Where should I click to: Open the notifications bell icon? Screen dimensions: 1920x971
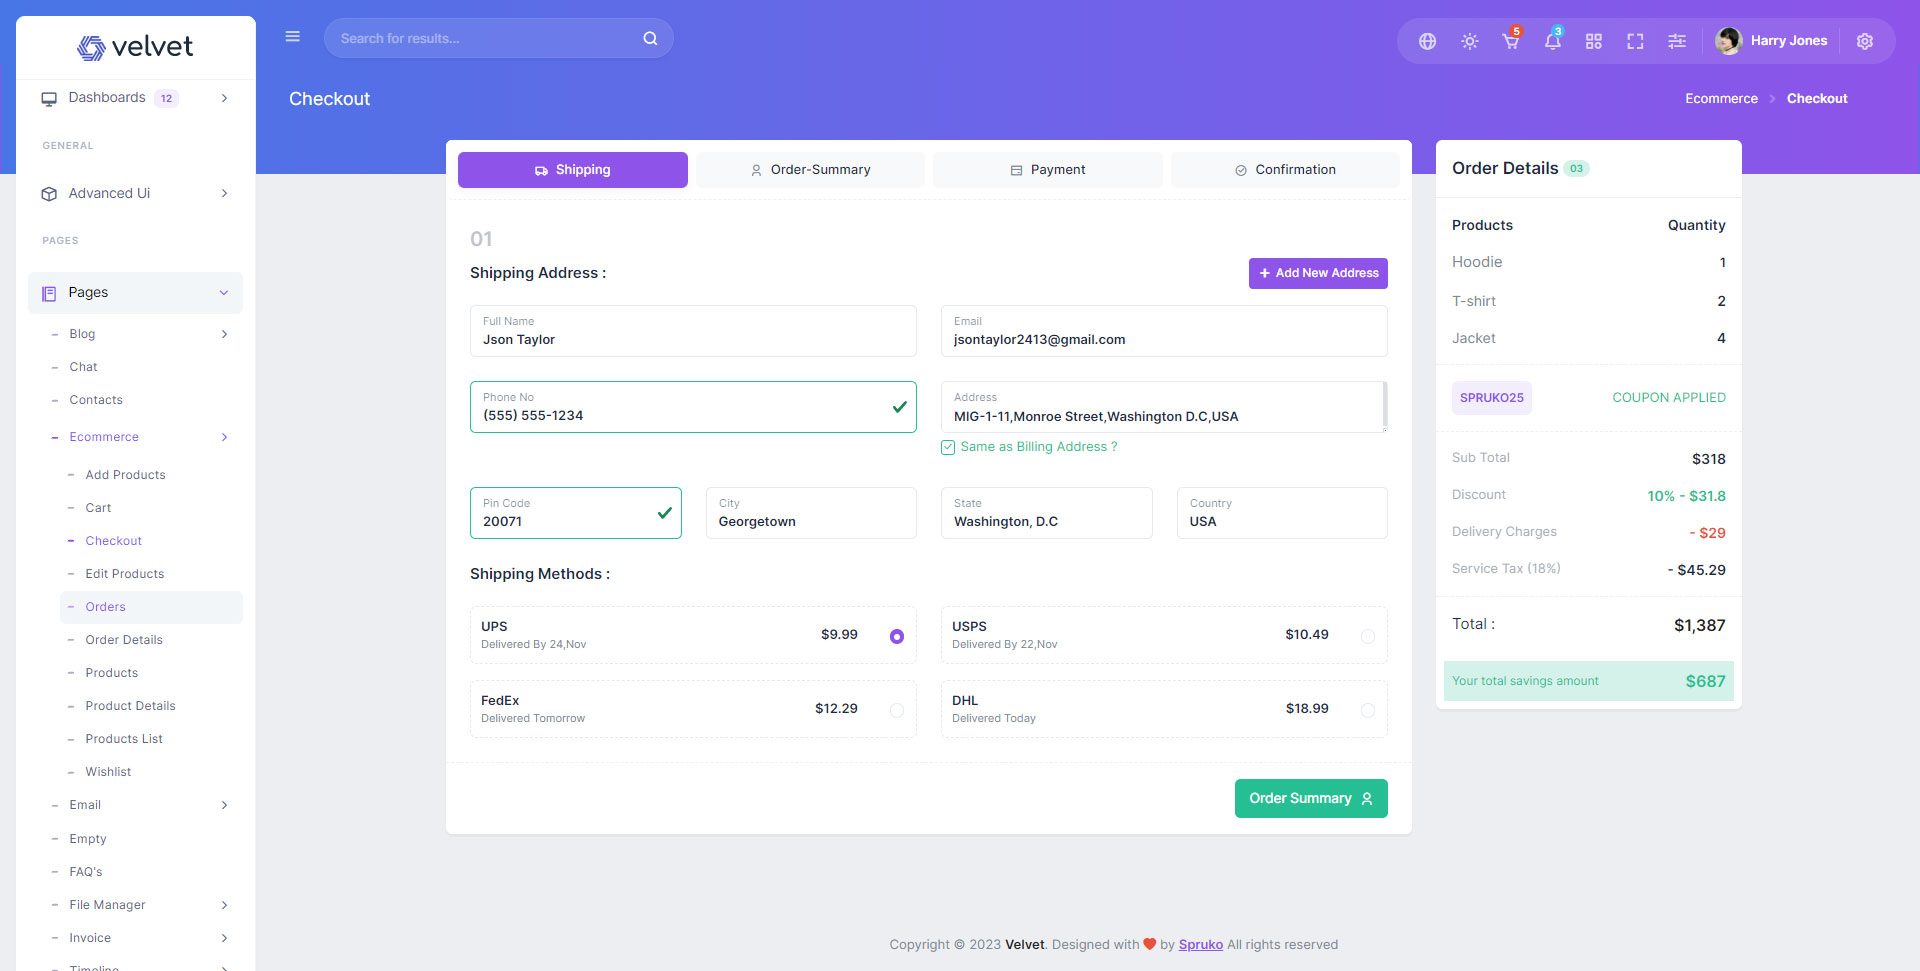click(x=1552, y=41)
